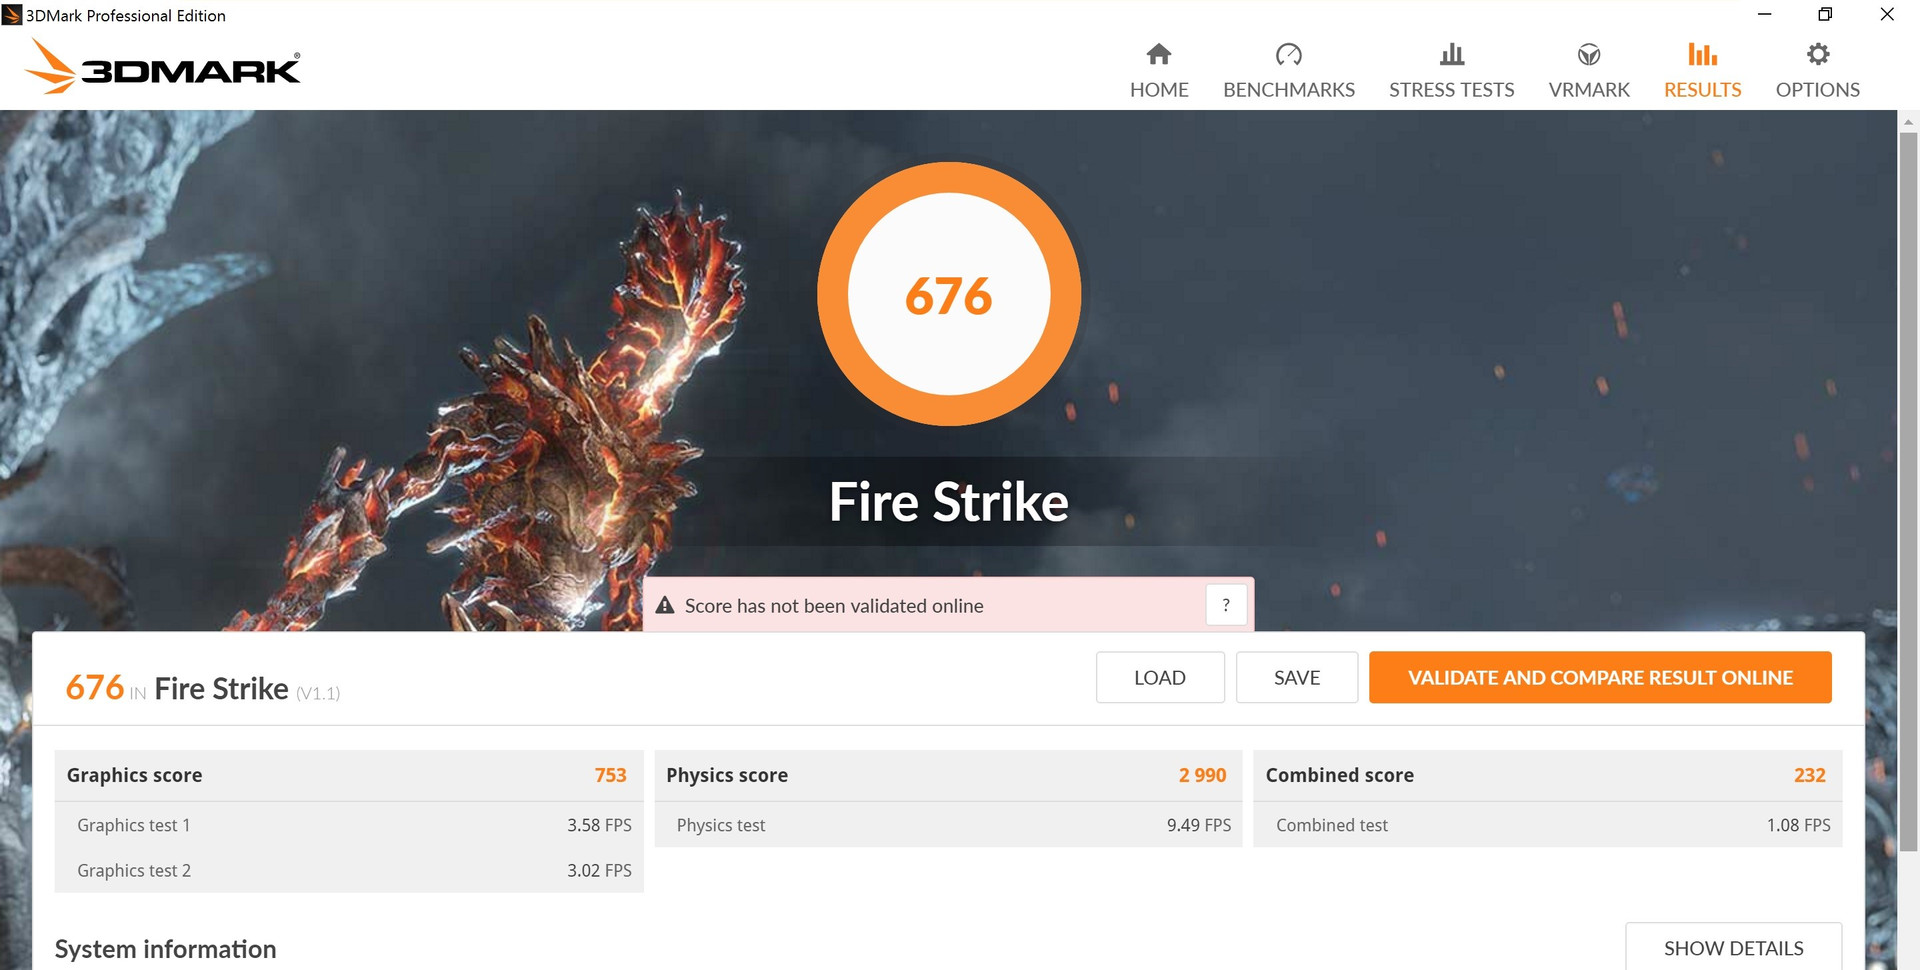Close the 3DMark window
The image size is (1920, 970).
coord(1887,15)
